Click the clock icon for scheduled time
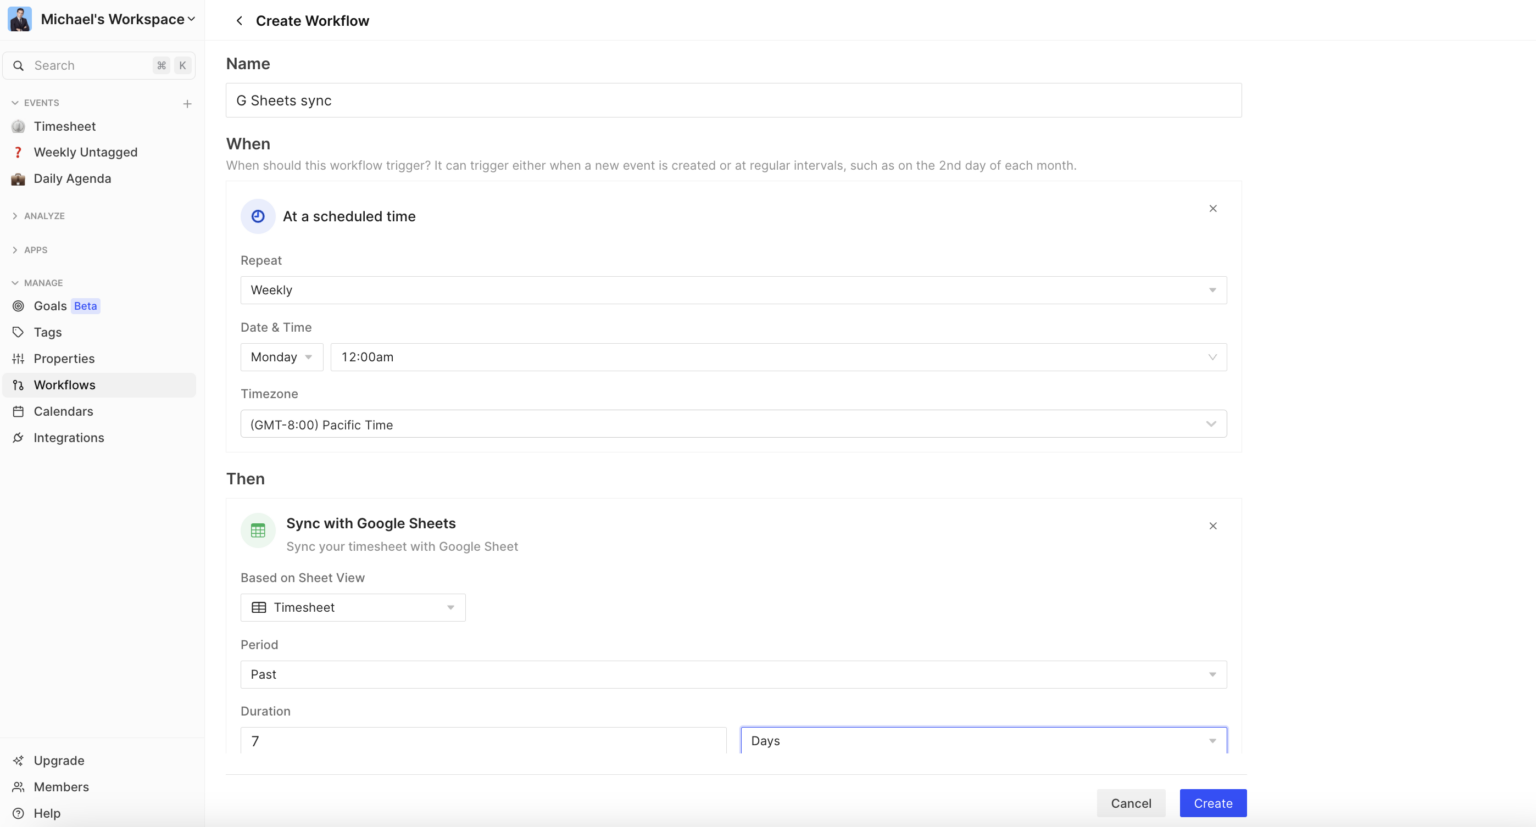The width and height of the screenshot is (1536, 827). [x=258, y=216]
